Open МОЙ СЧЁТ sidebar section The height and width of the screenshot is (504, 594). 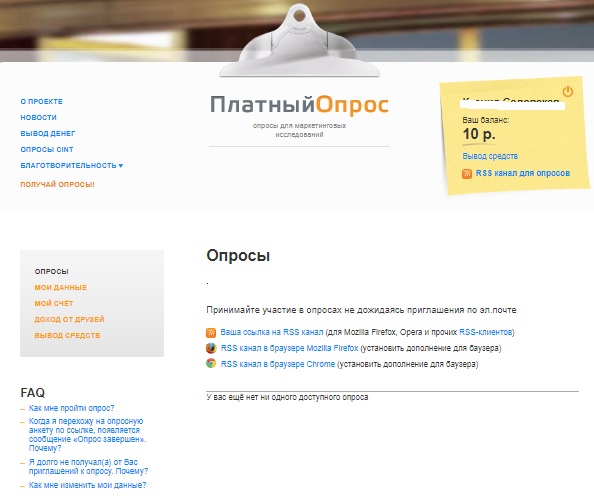[x=54, y=303]
